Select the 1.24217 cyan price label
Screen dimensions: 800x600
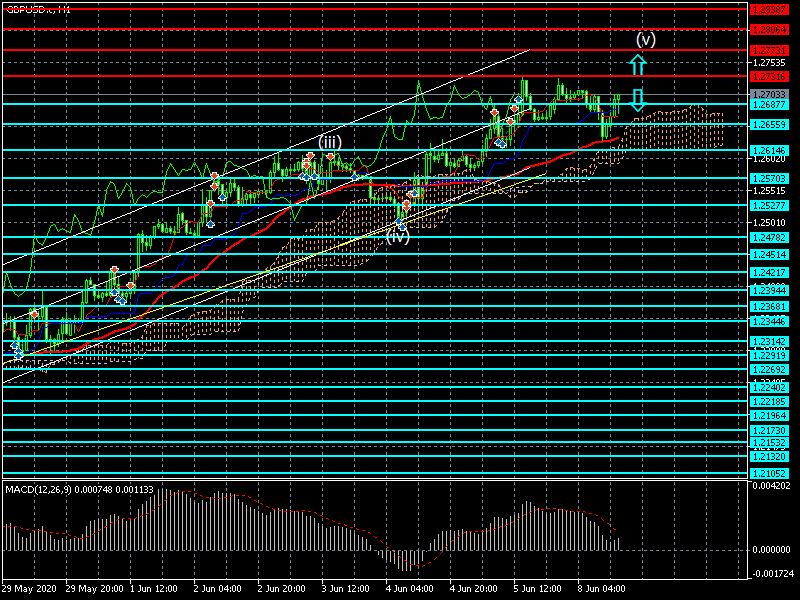pos(769,272)
